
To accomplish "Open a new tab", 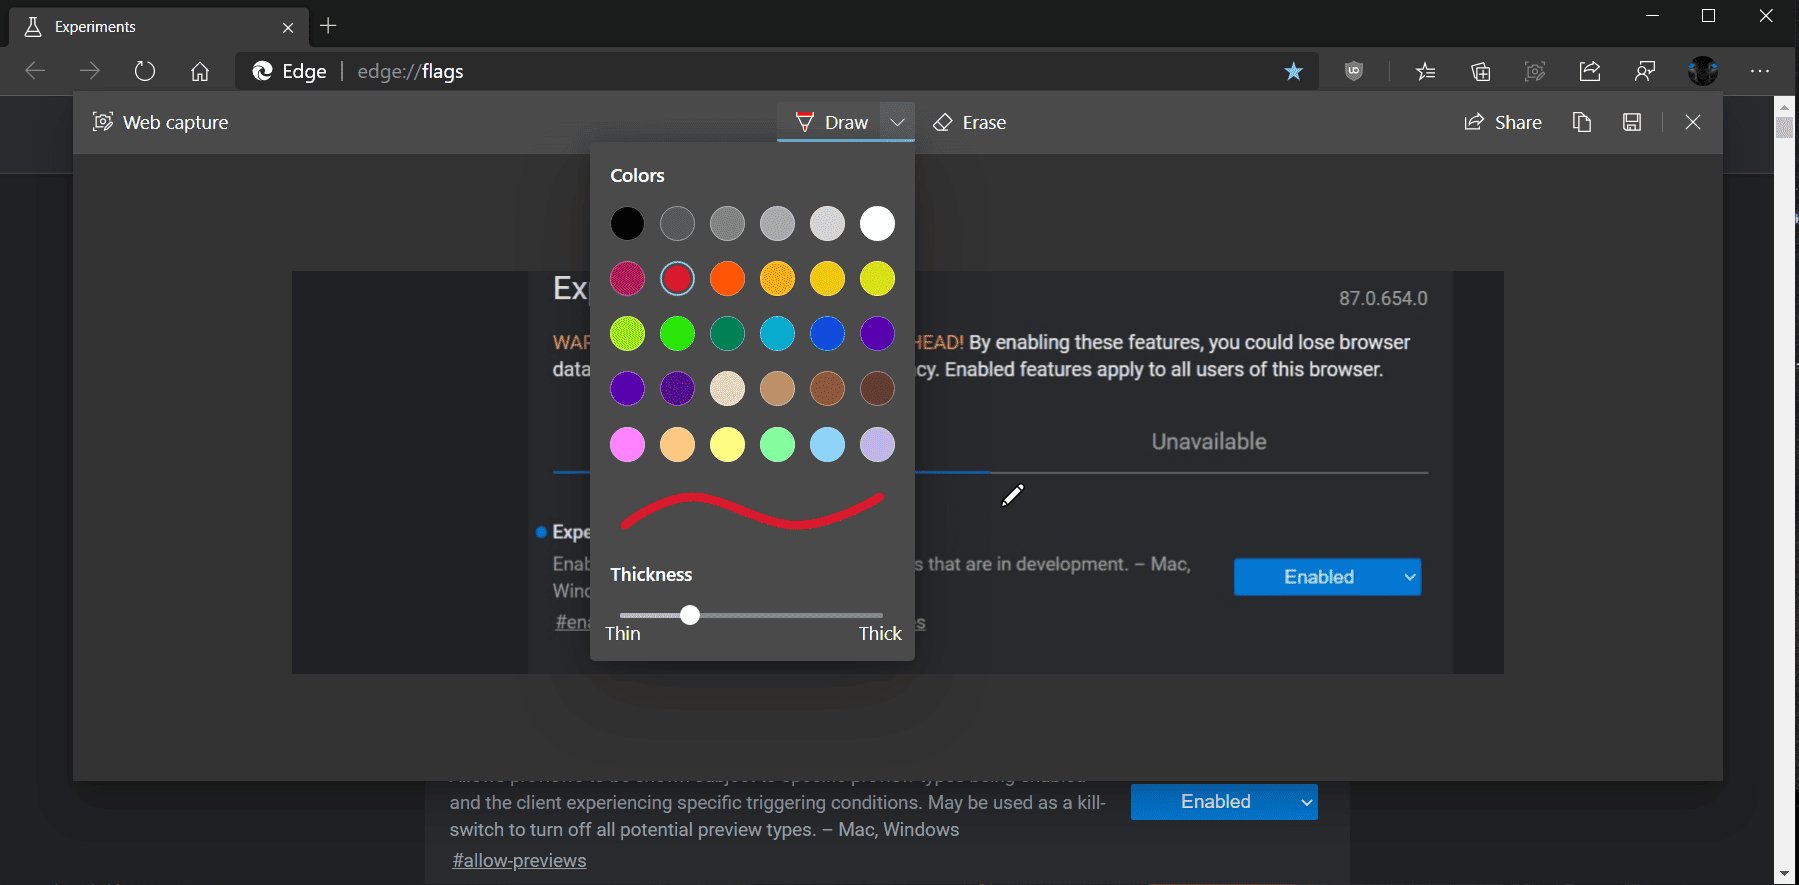I will click(x=328, y=26).
